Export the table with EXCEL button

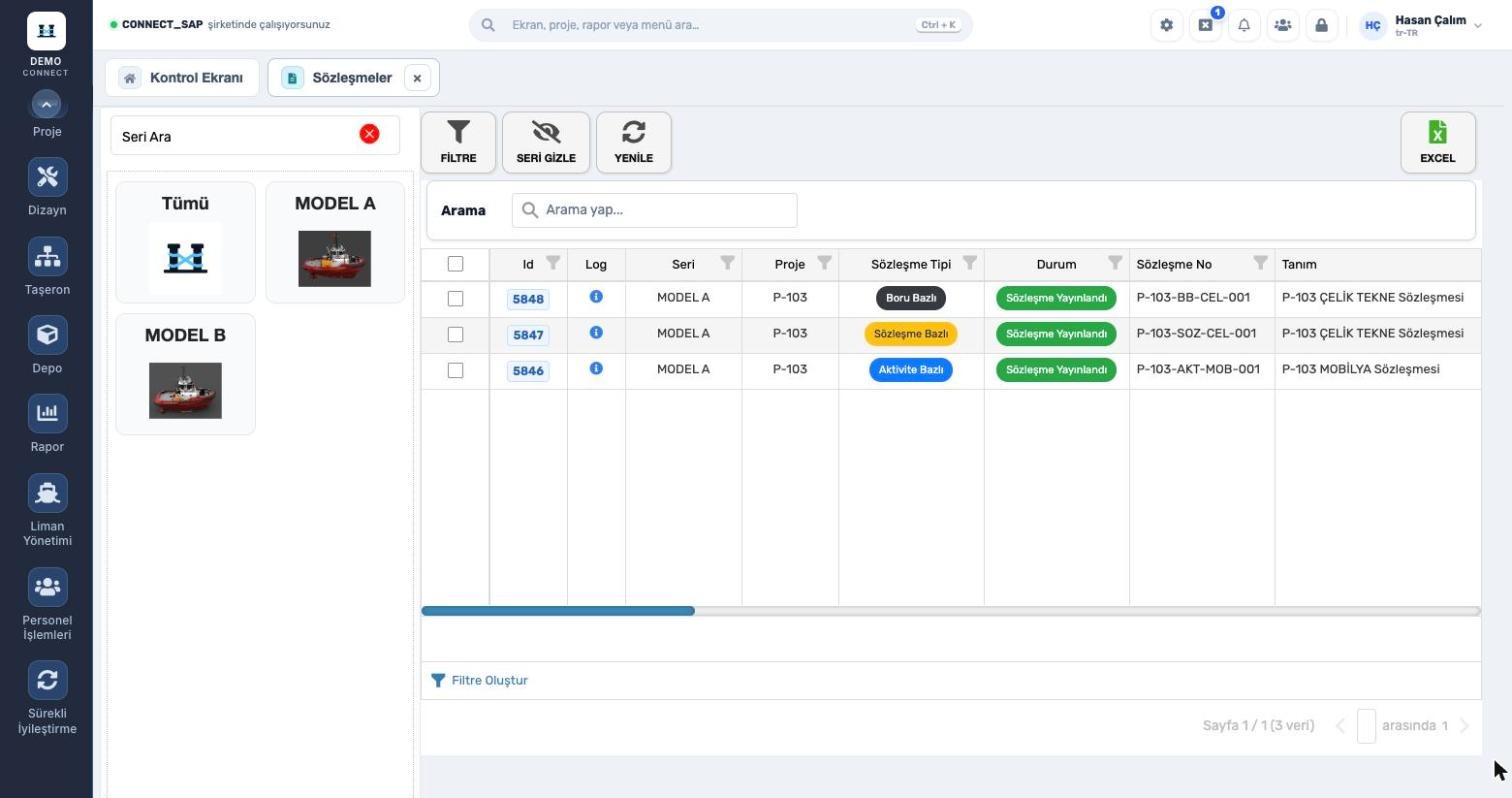(1438, 142)
